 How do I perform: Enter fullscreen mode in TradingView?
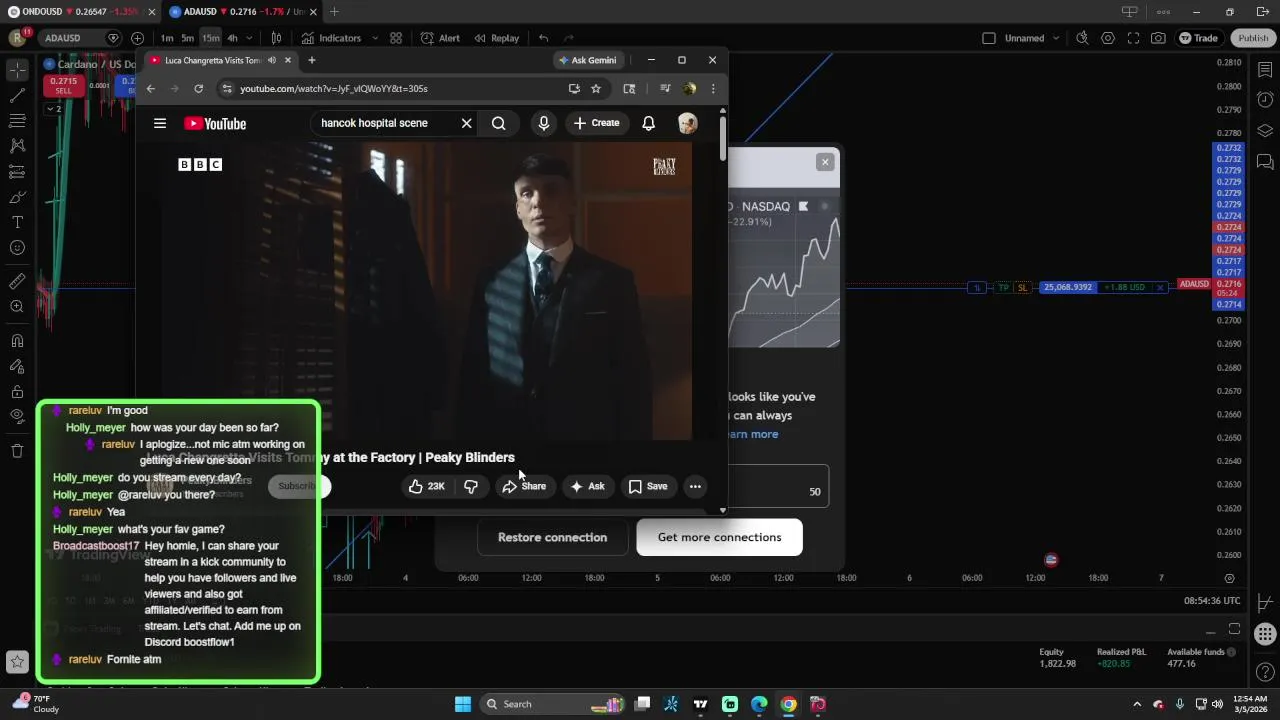tap(1133, 38)
